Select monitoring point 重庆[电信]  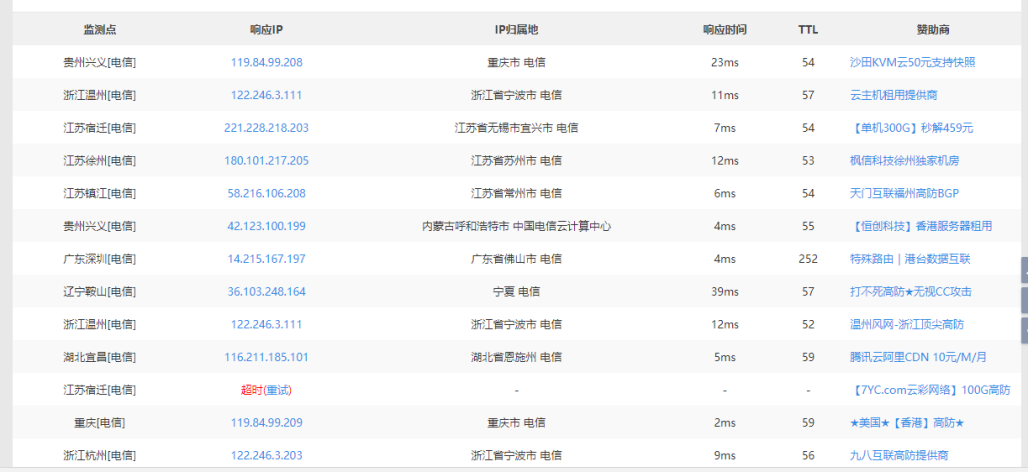[100, 423]
